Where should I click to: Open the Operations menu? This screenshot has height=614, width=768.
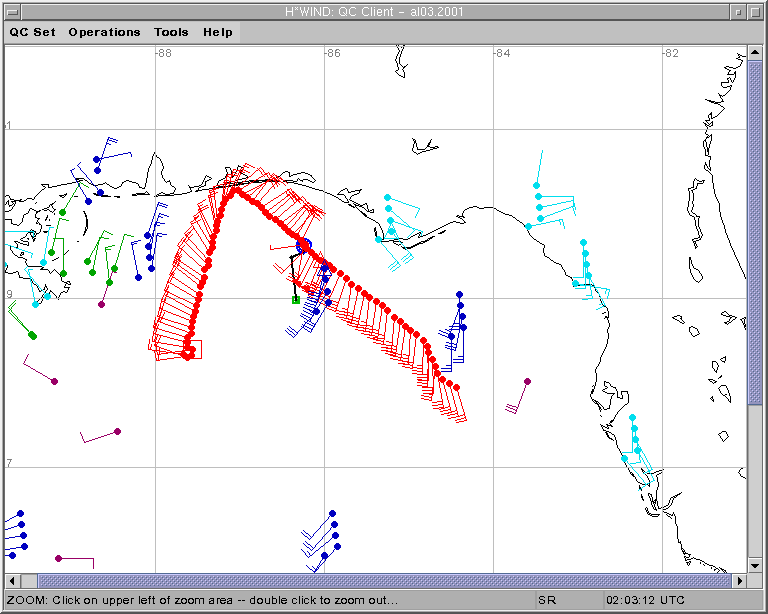coord(104,32)
